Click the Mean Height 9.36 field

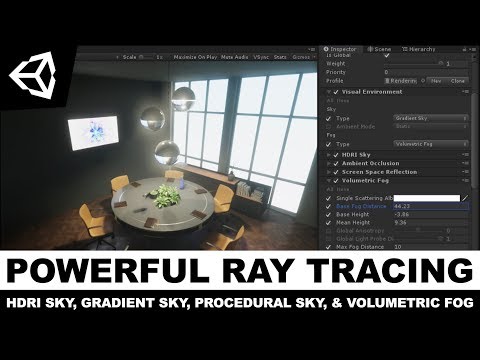[x=431, y=222]
